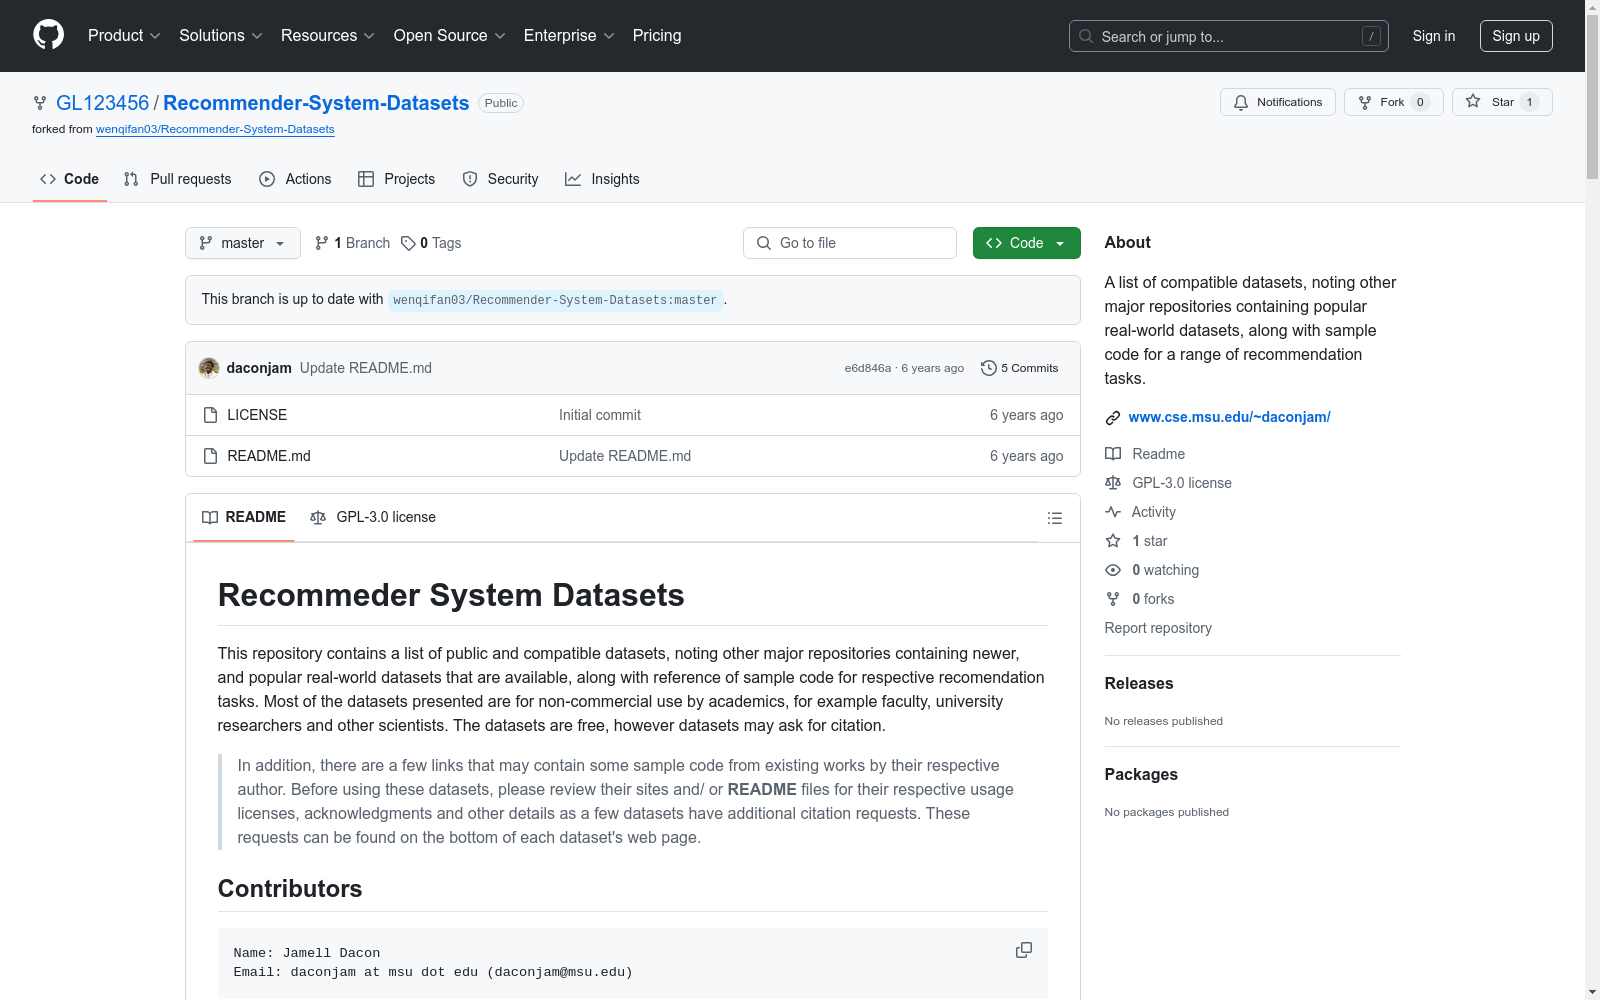1600x1000 pixels.
Task: Open the Packages heading link
Action: point(1141,775)
